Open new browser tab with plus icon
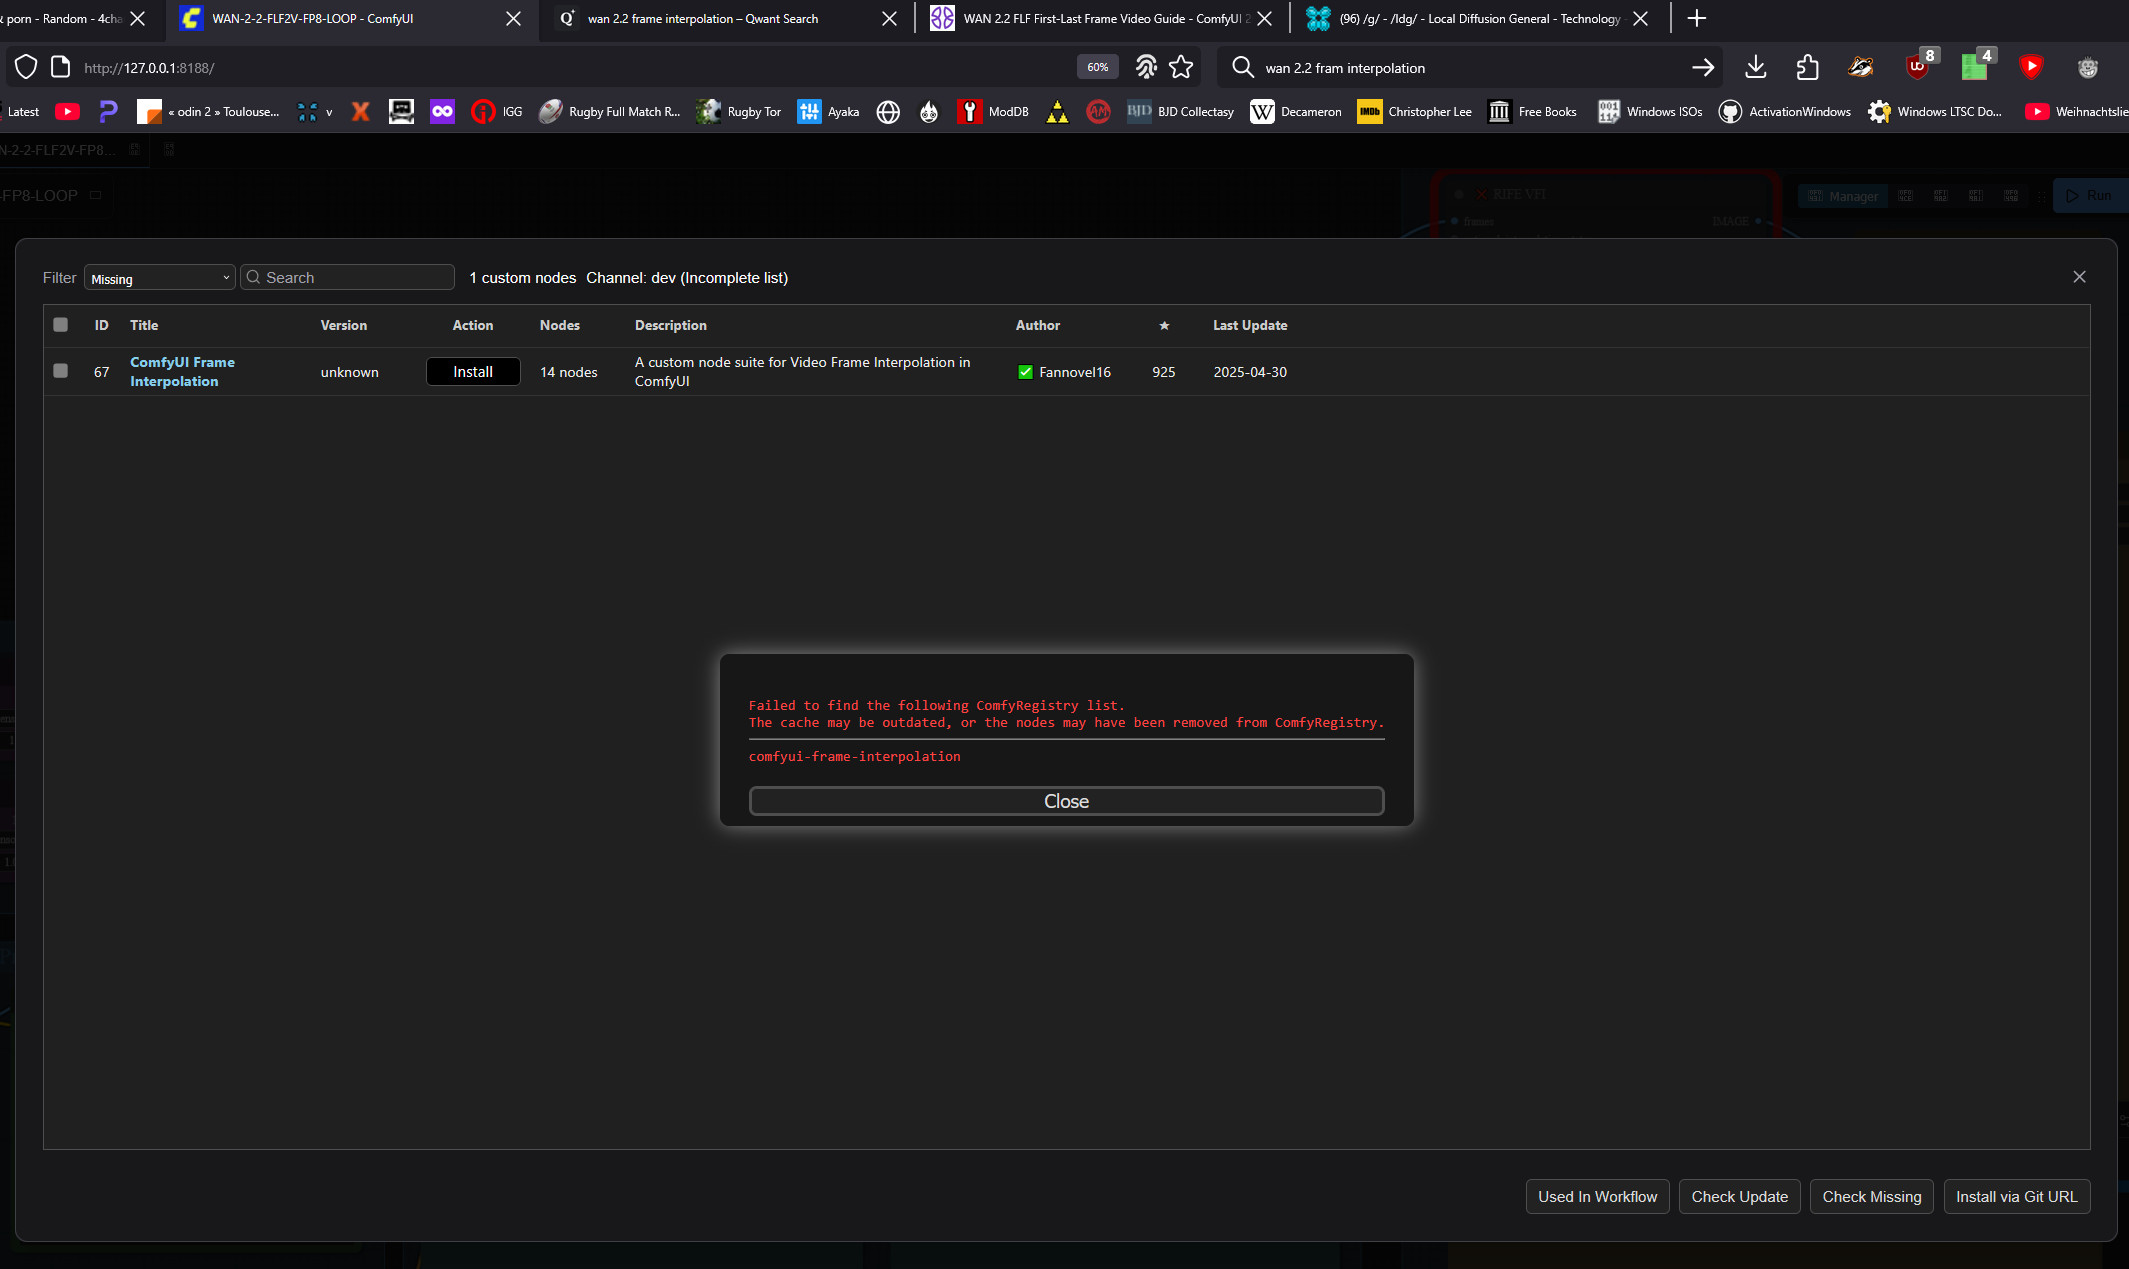The image size is (2129, 1269). point(1696,18)
